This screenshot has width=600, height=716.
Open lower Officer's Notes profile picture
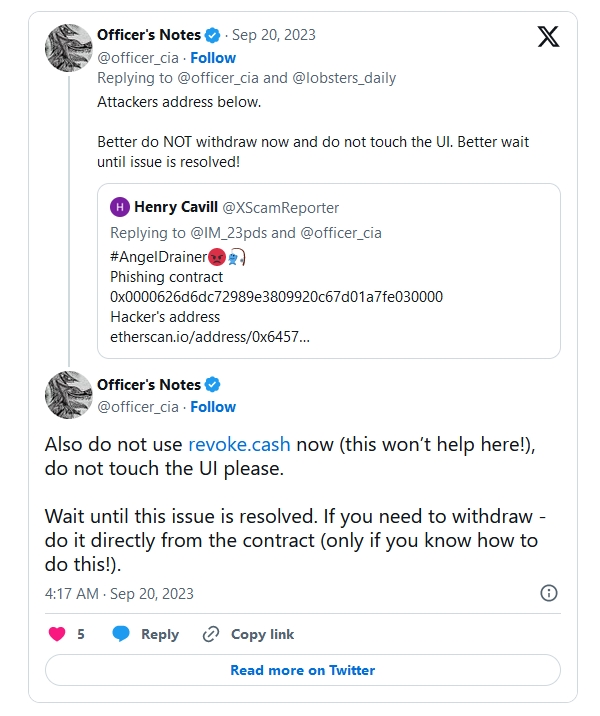coord(69,395)
